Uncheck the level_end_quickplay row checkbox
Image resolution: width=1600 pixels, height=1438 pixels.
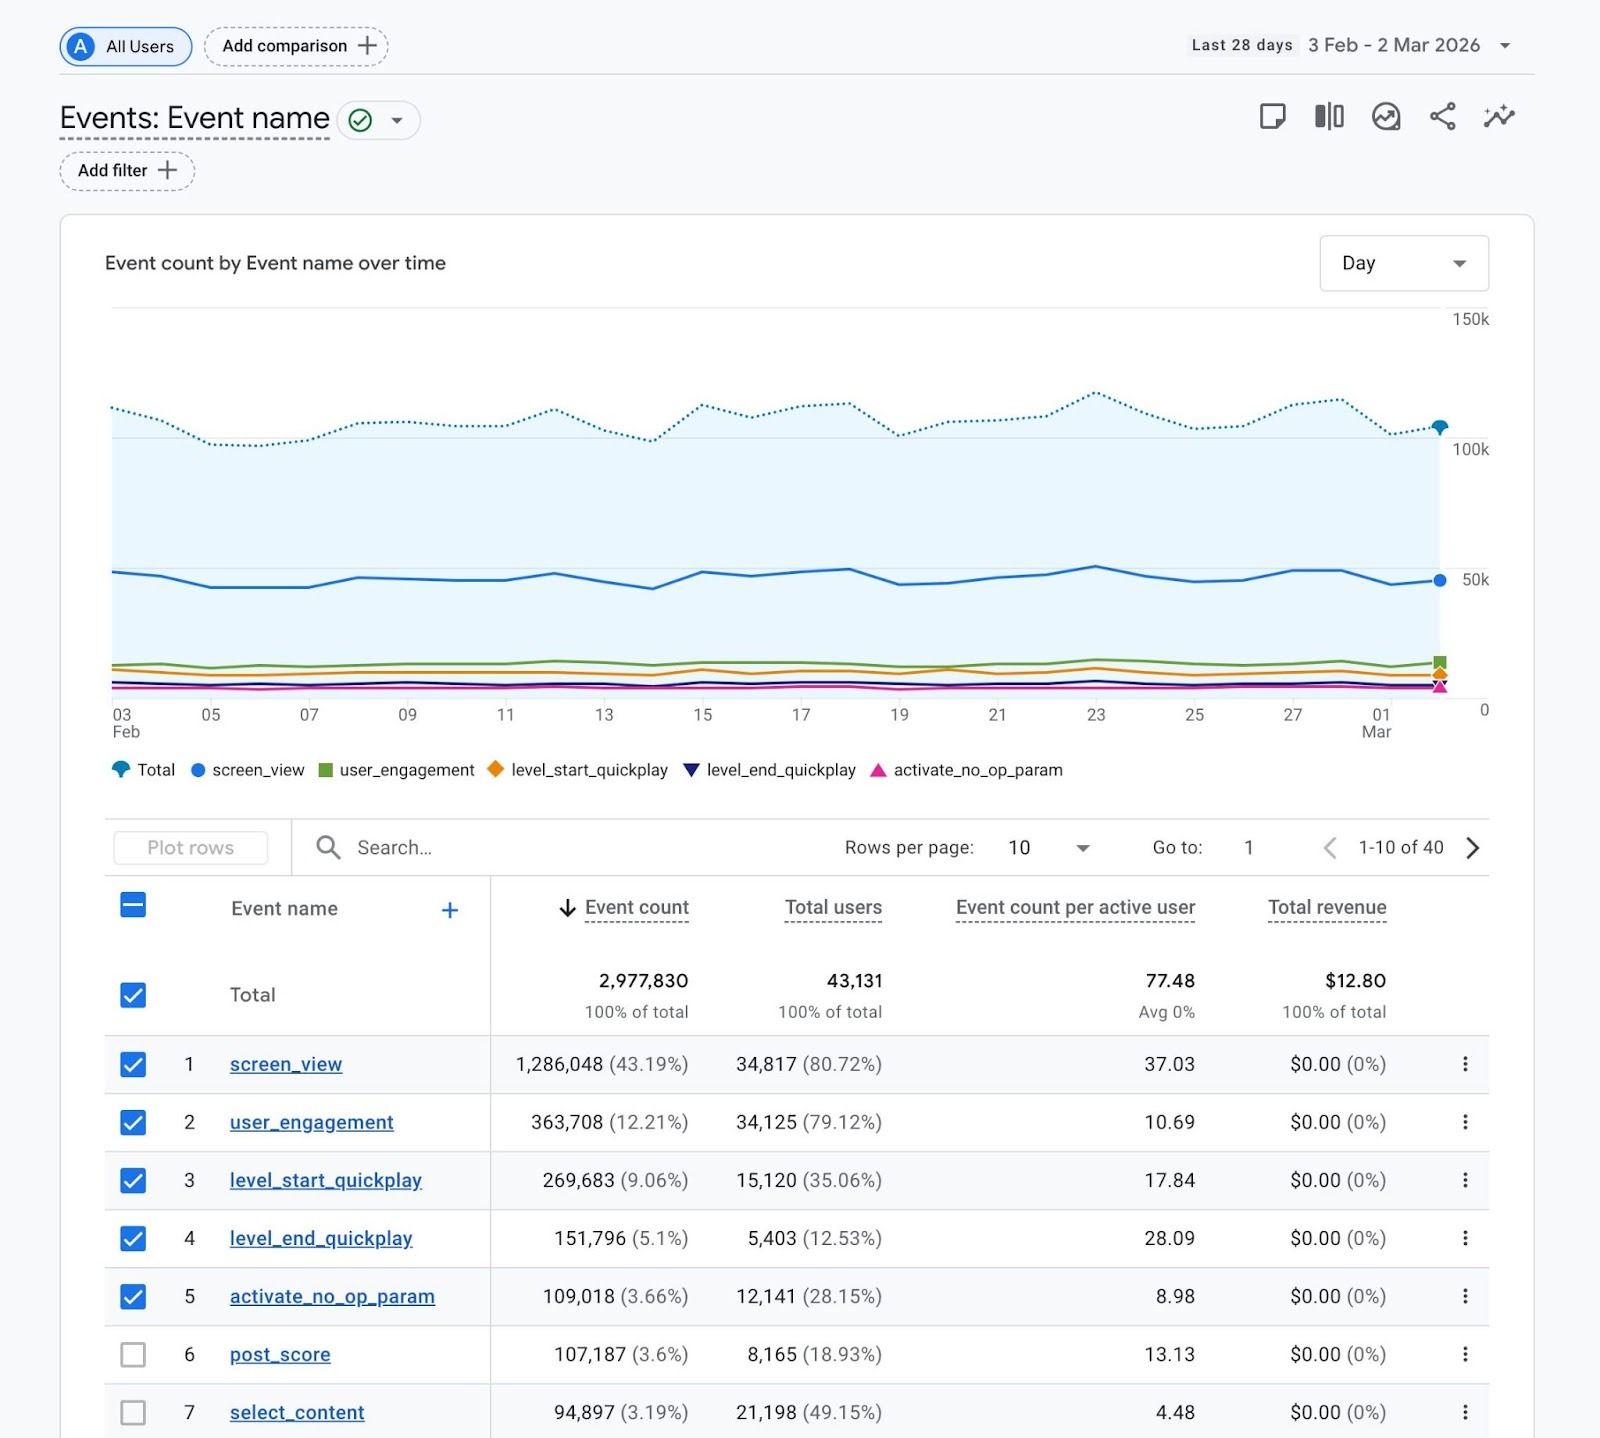tap(133, 1238)
